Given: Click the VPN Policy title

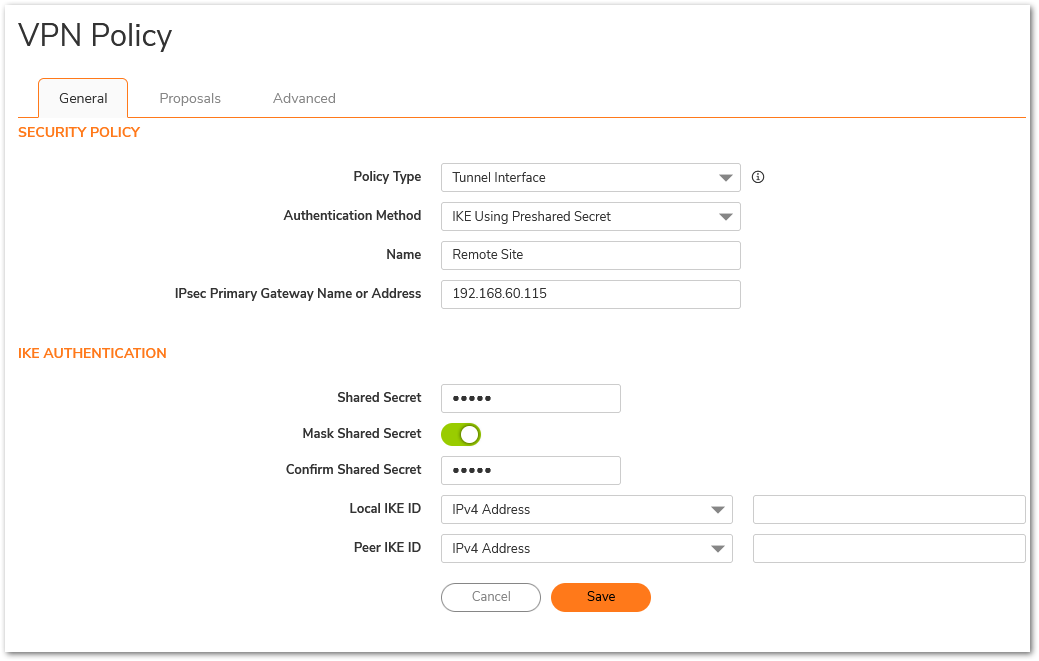Looking at the screenshot, I should 95,35.
